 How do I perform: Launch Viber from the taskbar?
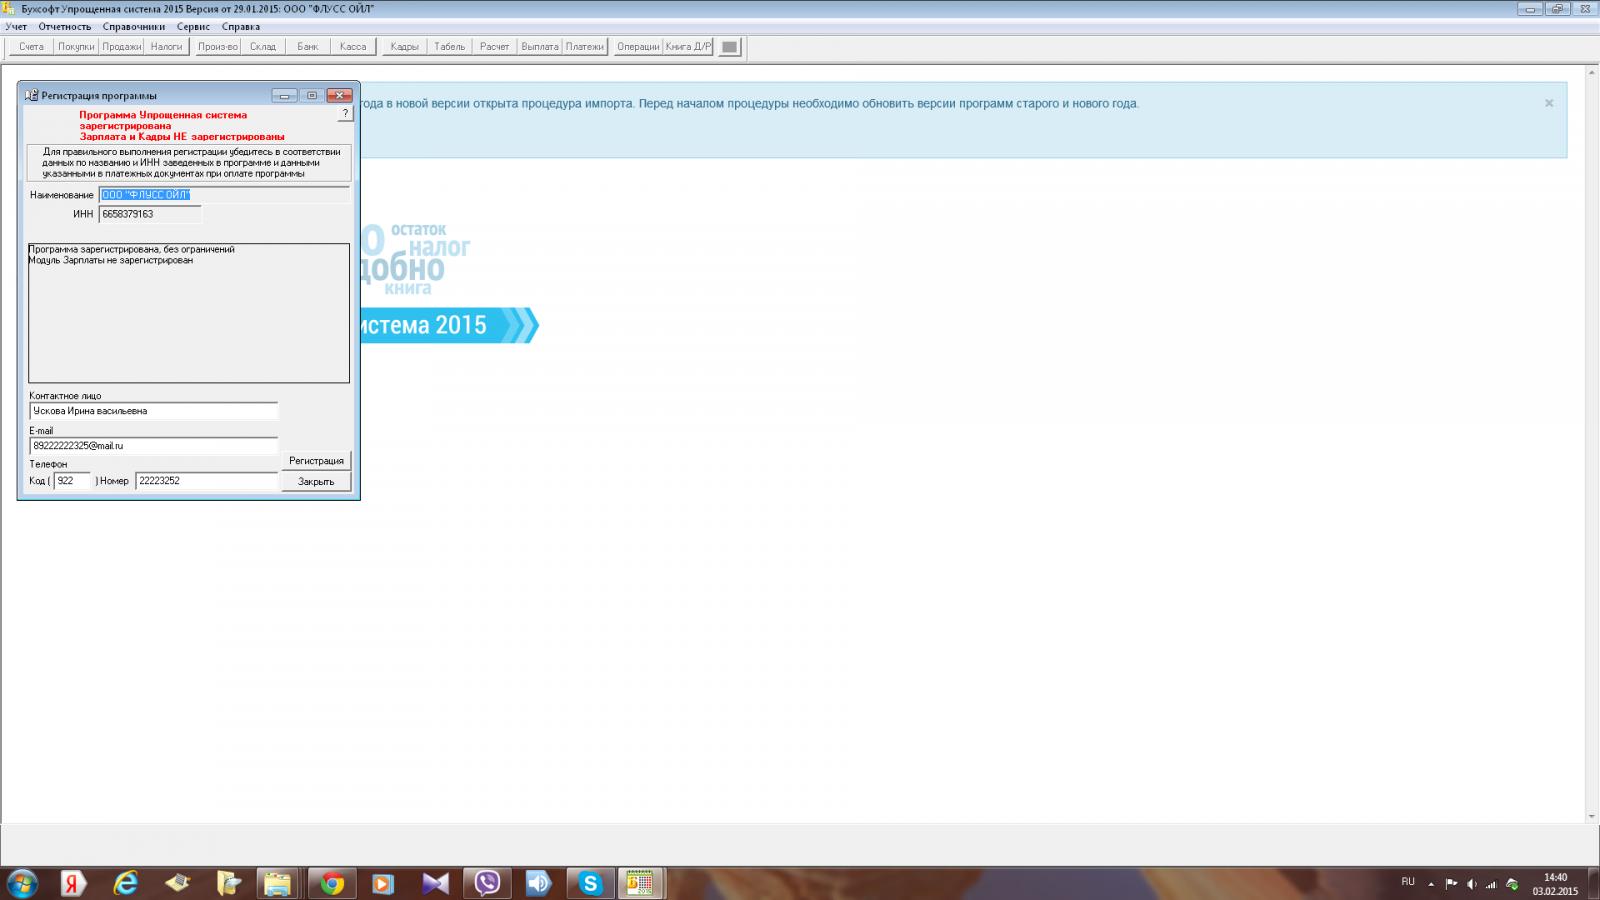[x=487, y=883]
